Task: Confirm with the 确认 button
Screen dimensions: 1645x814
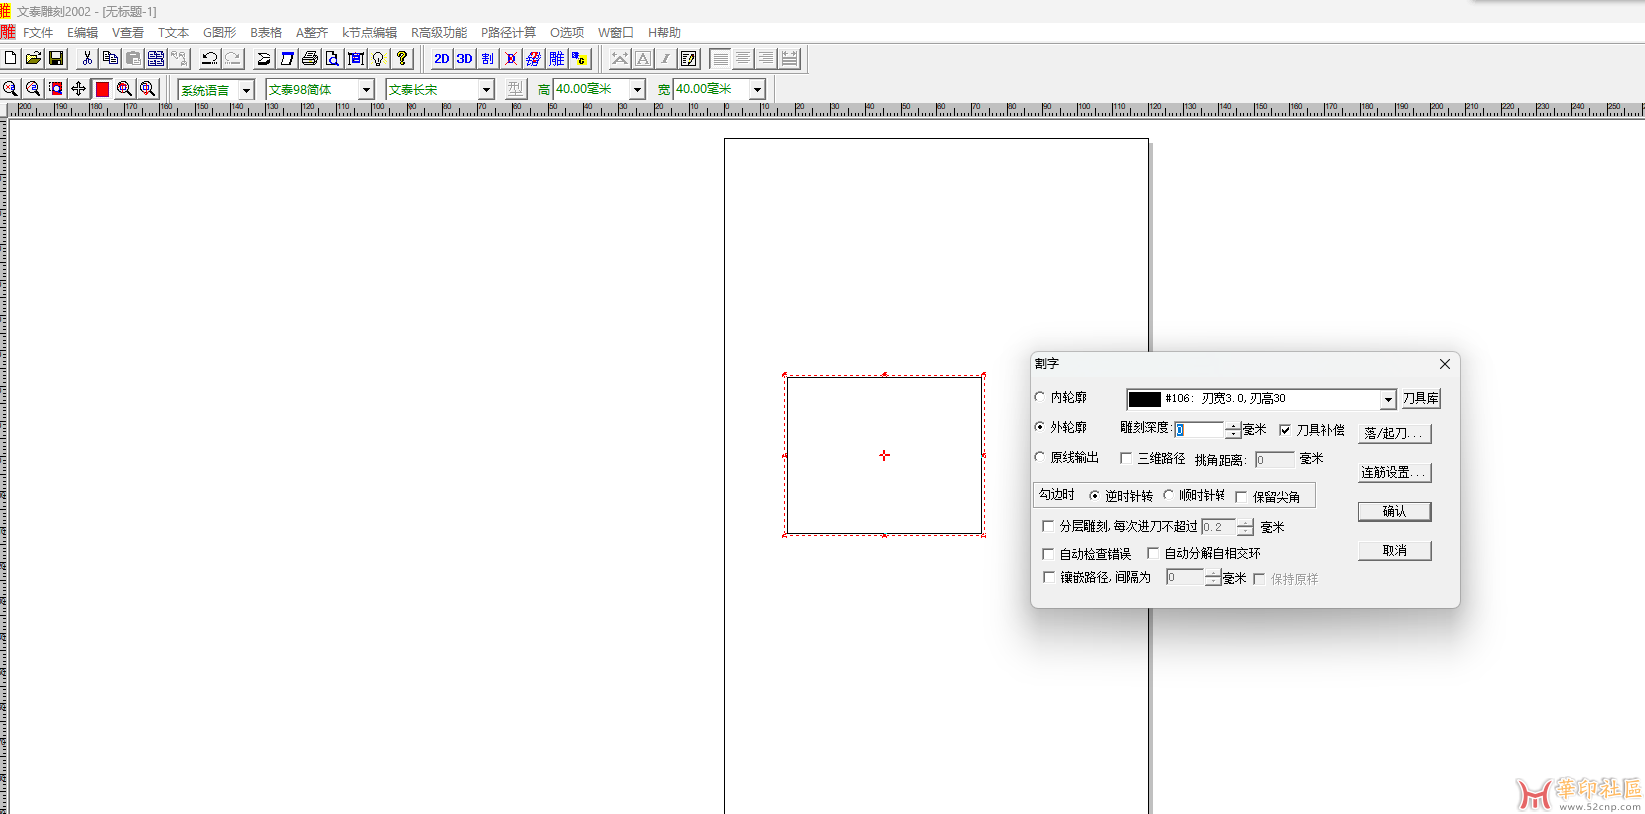Action: pos(1394,511)
